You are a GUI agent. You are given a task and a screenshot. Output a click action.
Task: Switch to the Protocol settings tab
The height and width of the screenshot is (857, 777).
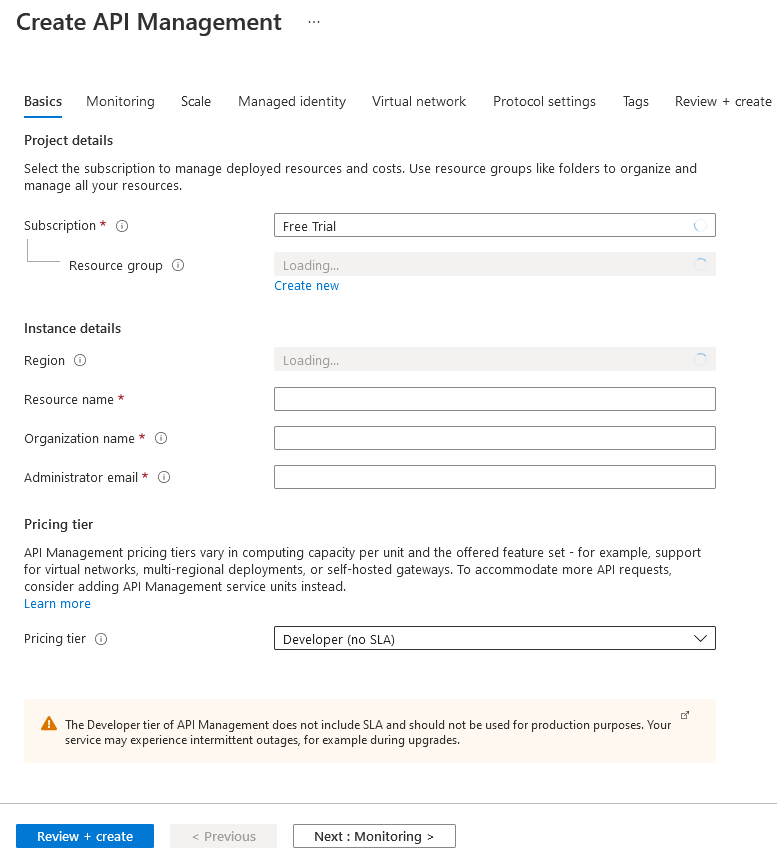(544, 101)
